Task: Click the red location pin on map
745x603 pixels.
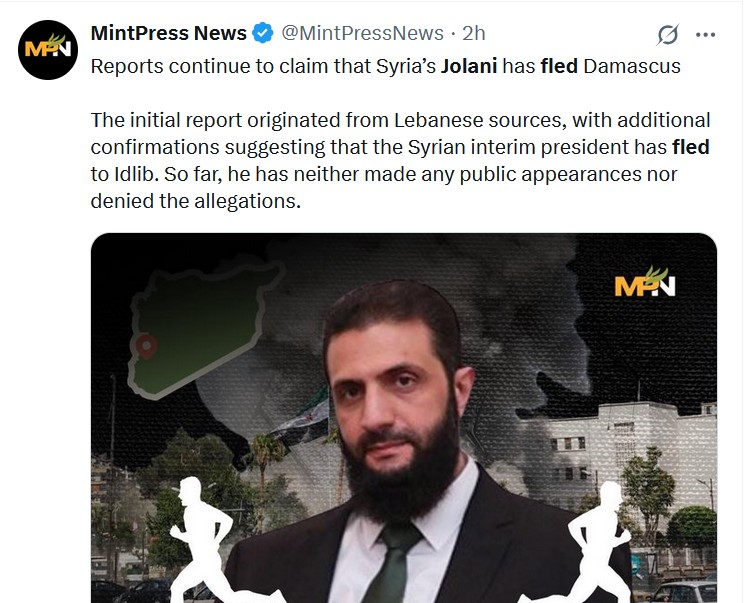Action: click(146, 346)
